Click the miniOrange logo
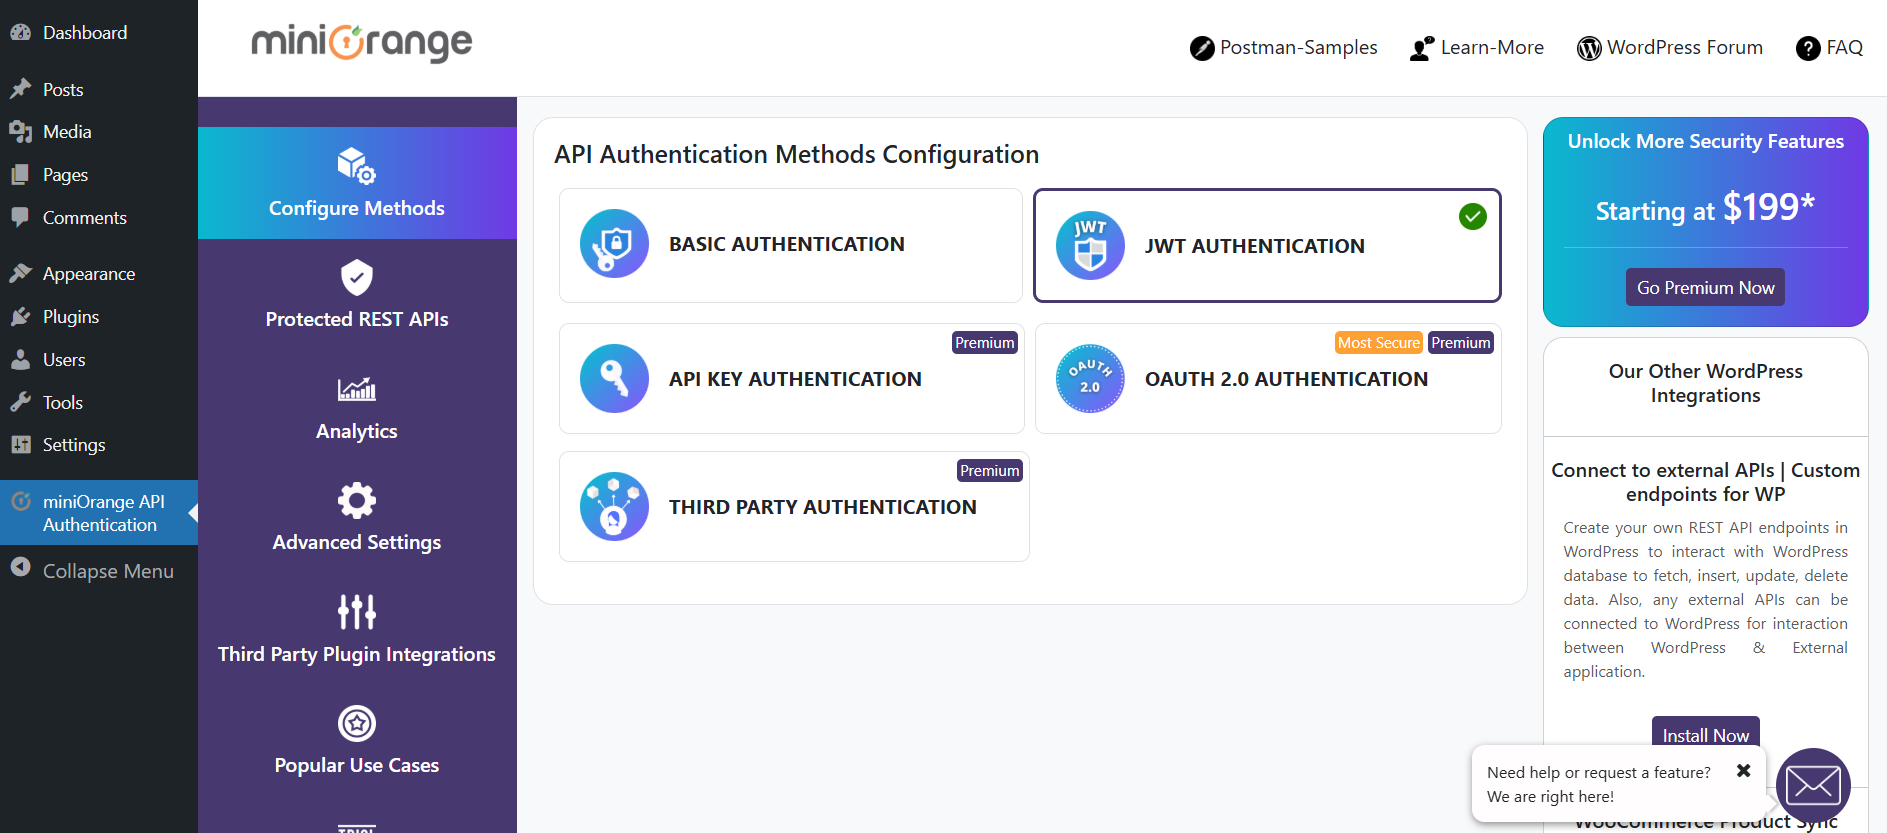 click(361, 42)
